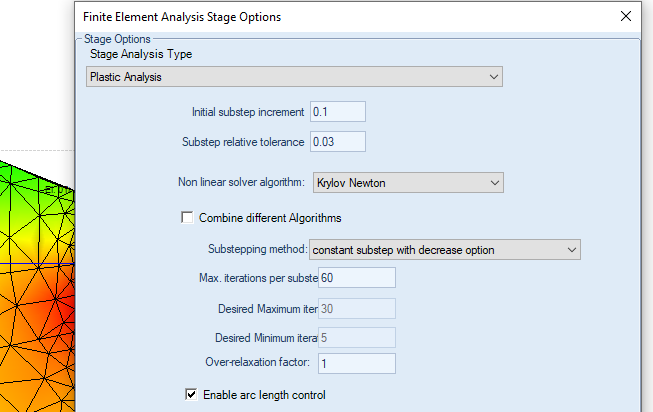Click the Initial substep increment field
The height and width of the screenshot is (412, 653).
pos(338,112)
